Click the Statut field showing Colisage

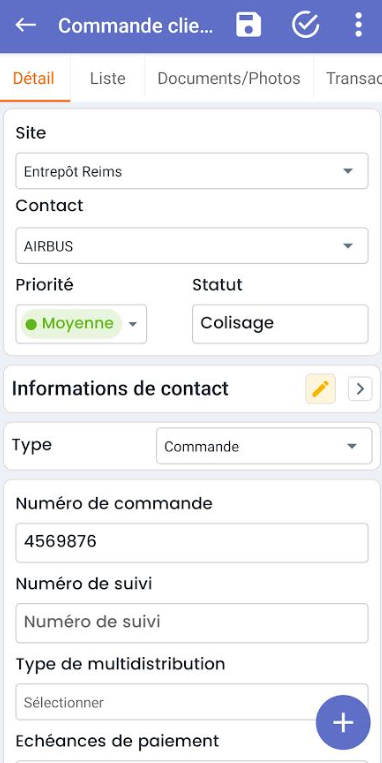(280, 324)
